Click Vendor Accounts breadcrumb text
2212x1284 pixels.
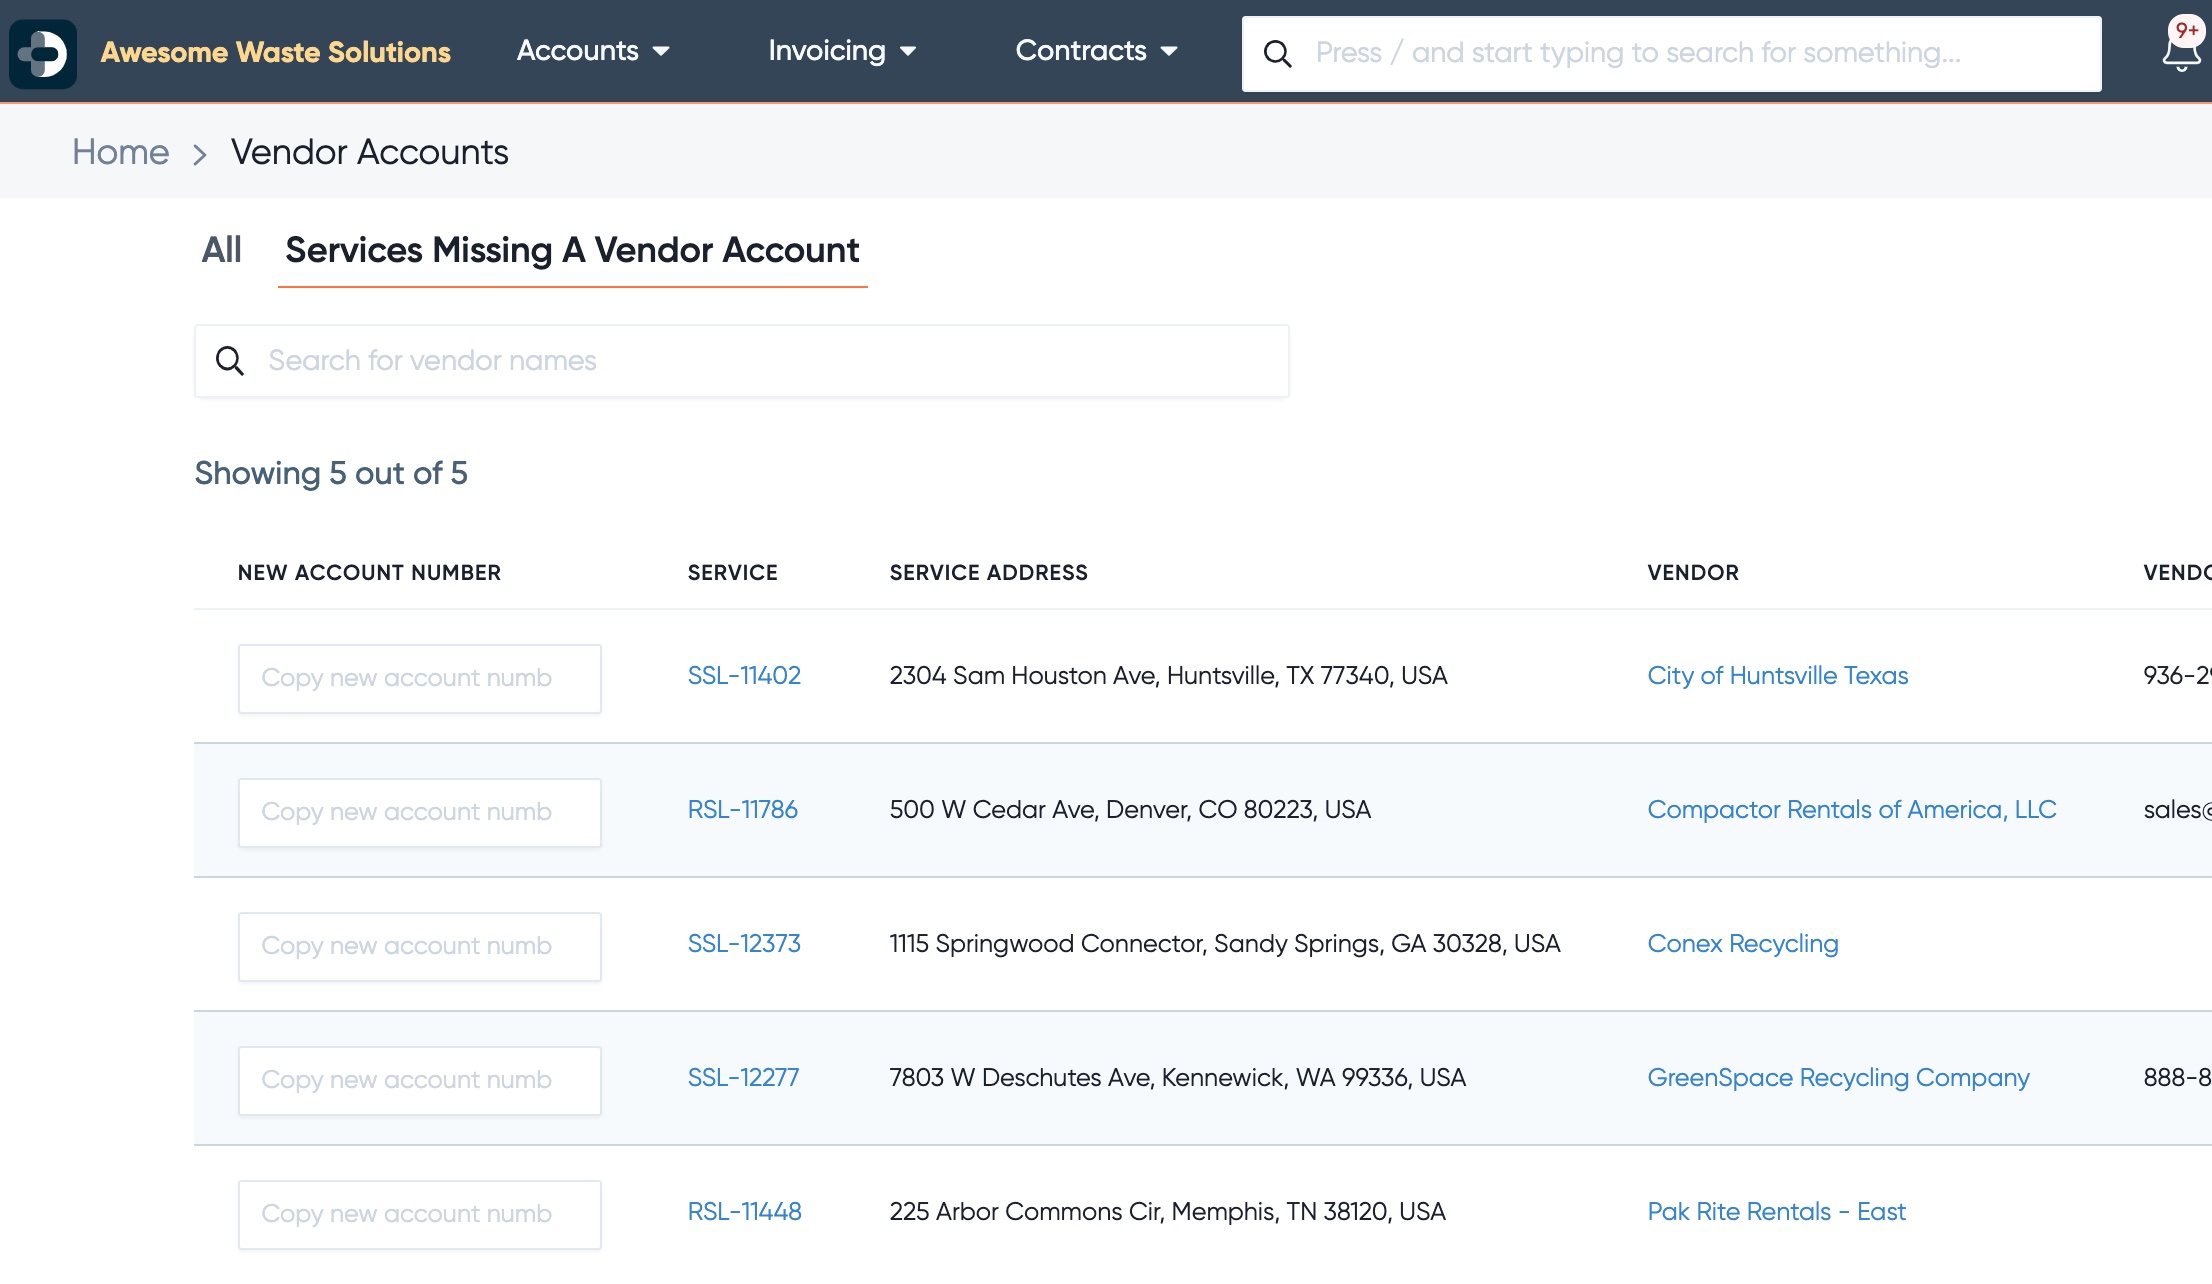pos(369,153)
